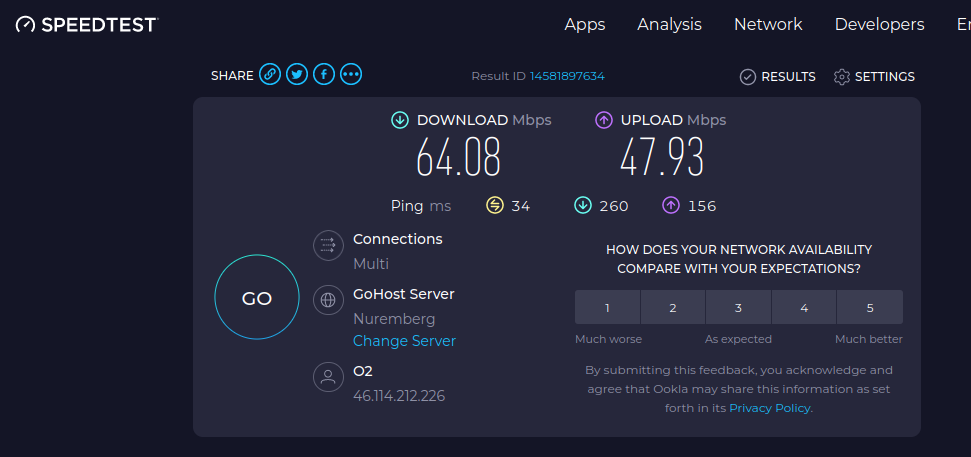Image resolution: width=971 pixels, height=457 pixels.
Task: Click the download arrow icon beside DOWNLOAD
Action: tap(400, 120)
